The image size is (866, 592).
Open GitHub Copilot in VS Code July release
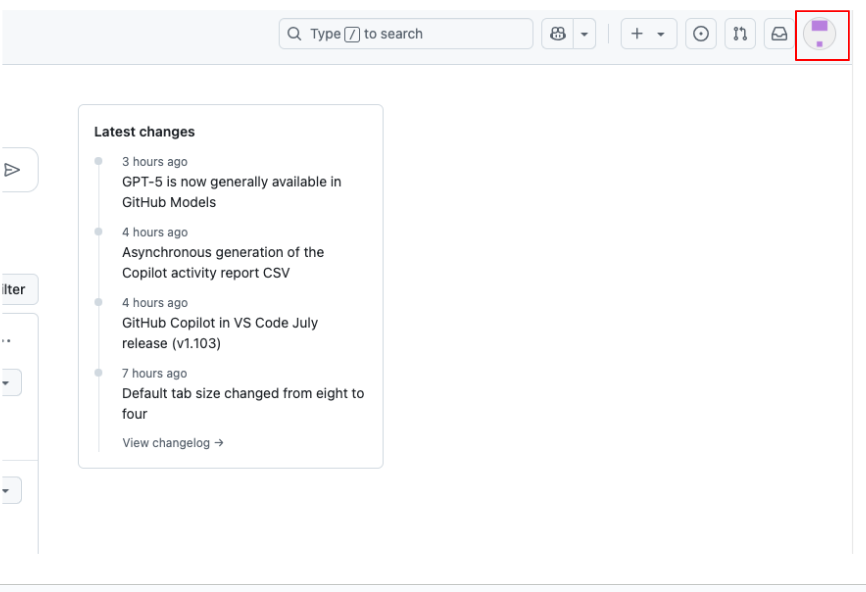tap(220, 333)
